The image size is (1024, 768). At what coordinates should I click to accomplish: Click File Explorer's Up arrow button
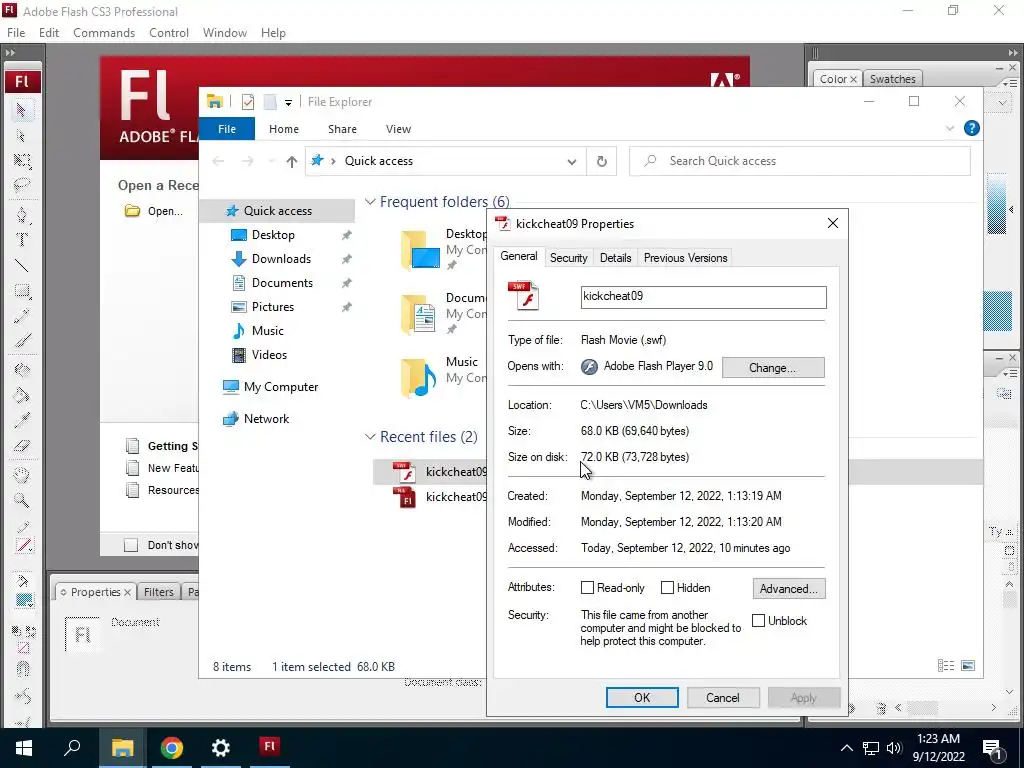(291, 161)
